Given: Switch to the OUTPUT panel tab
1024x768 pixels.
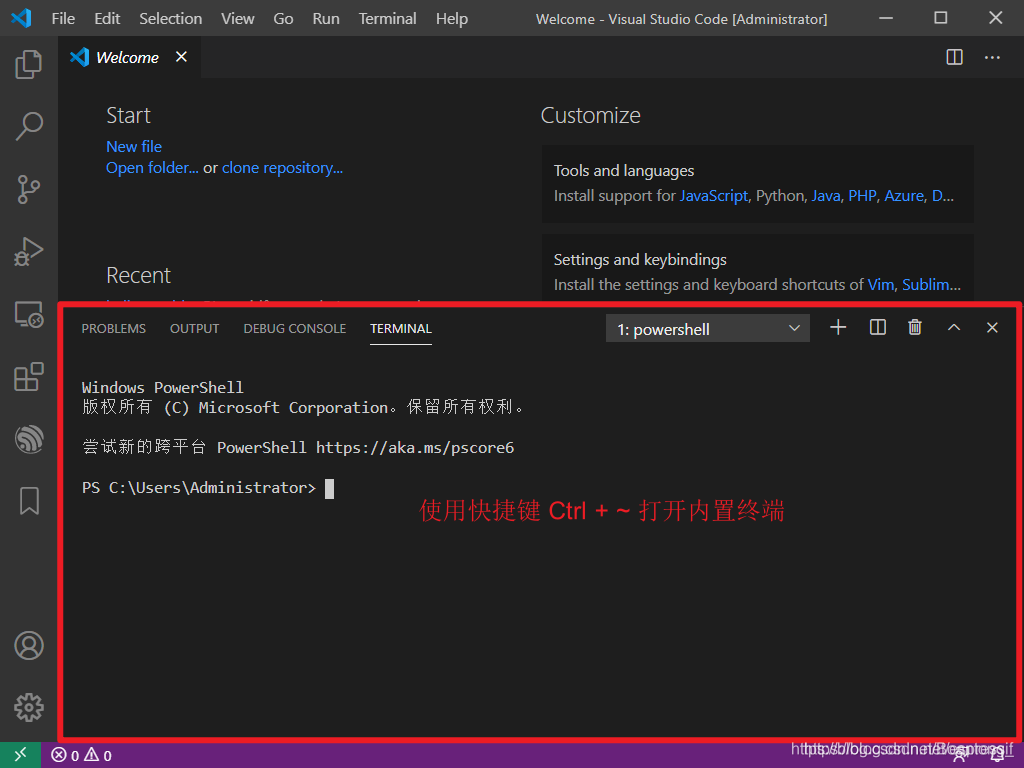Looking at the screenshot, I should click(194, 329).
